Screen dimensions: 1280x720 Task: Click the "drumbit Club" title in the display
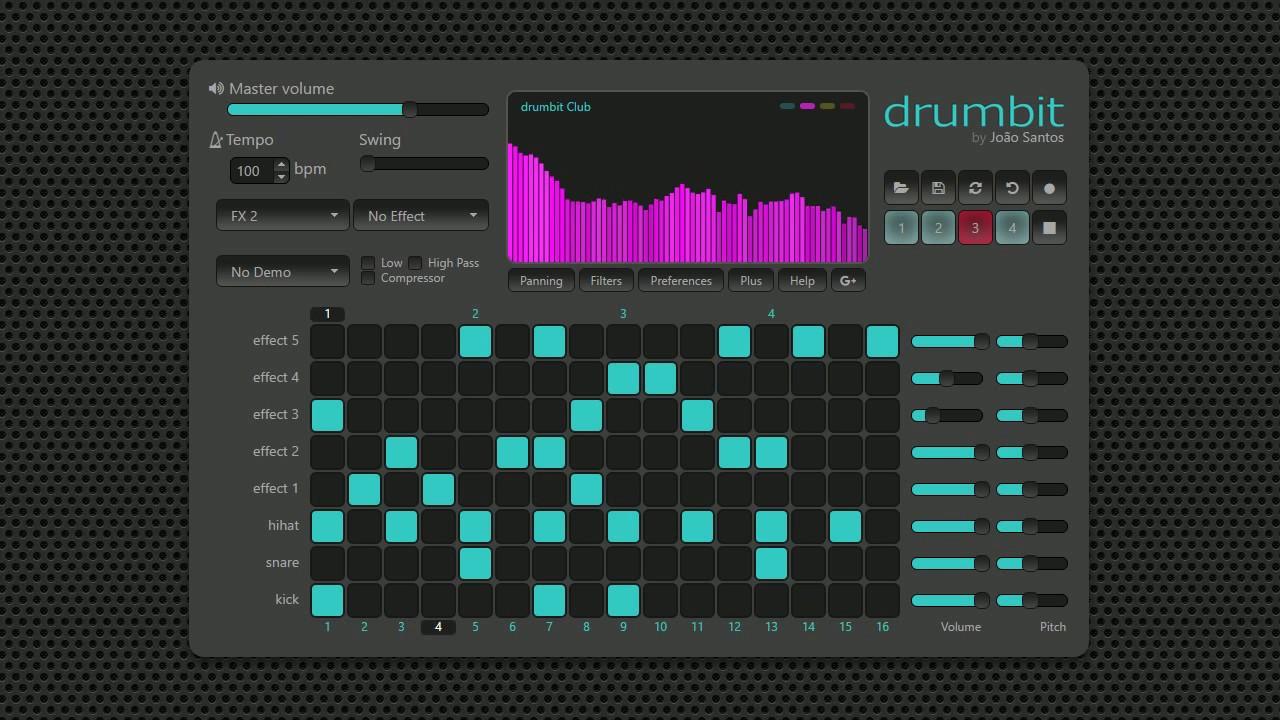[x=556, y=107]
